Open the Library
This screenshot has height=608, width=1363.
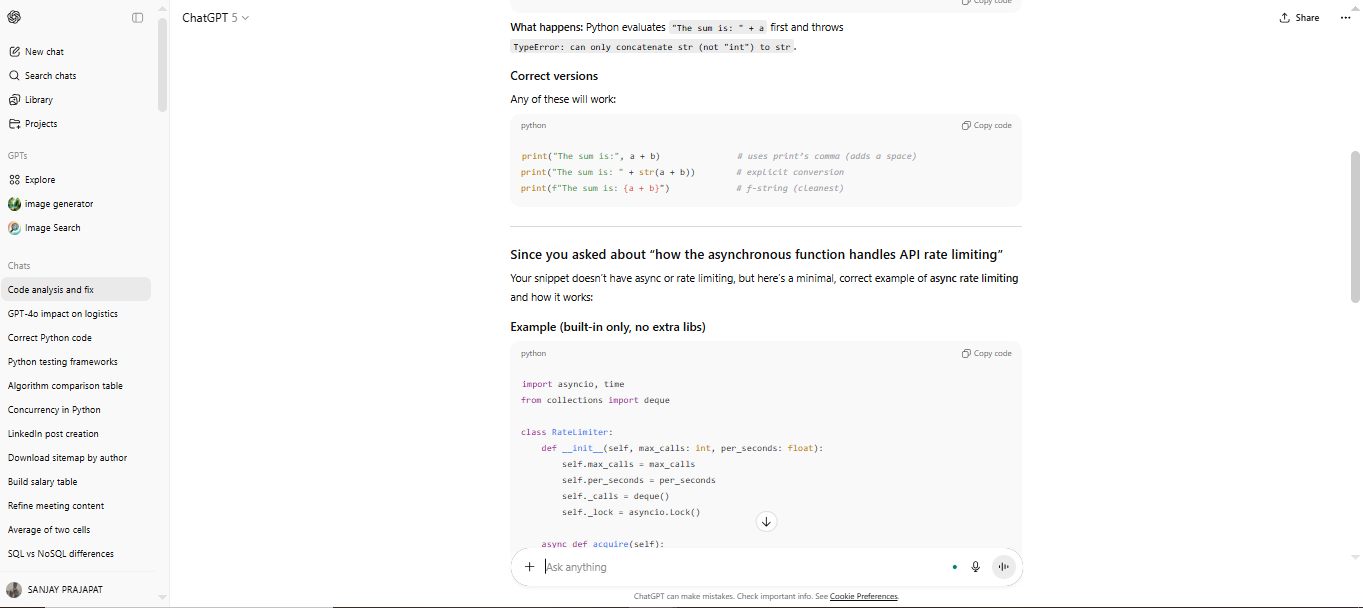[37, 99]
